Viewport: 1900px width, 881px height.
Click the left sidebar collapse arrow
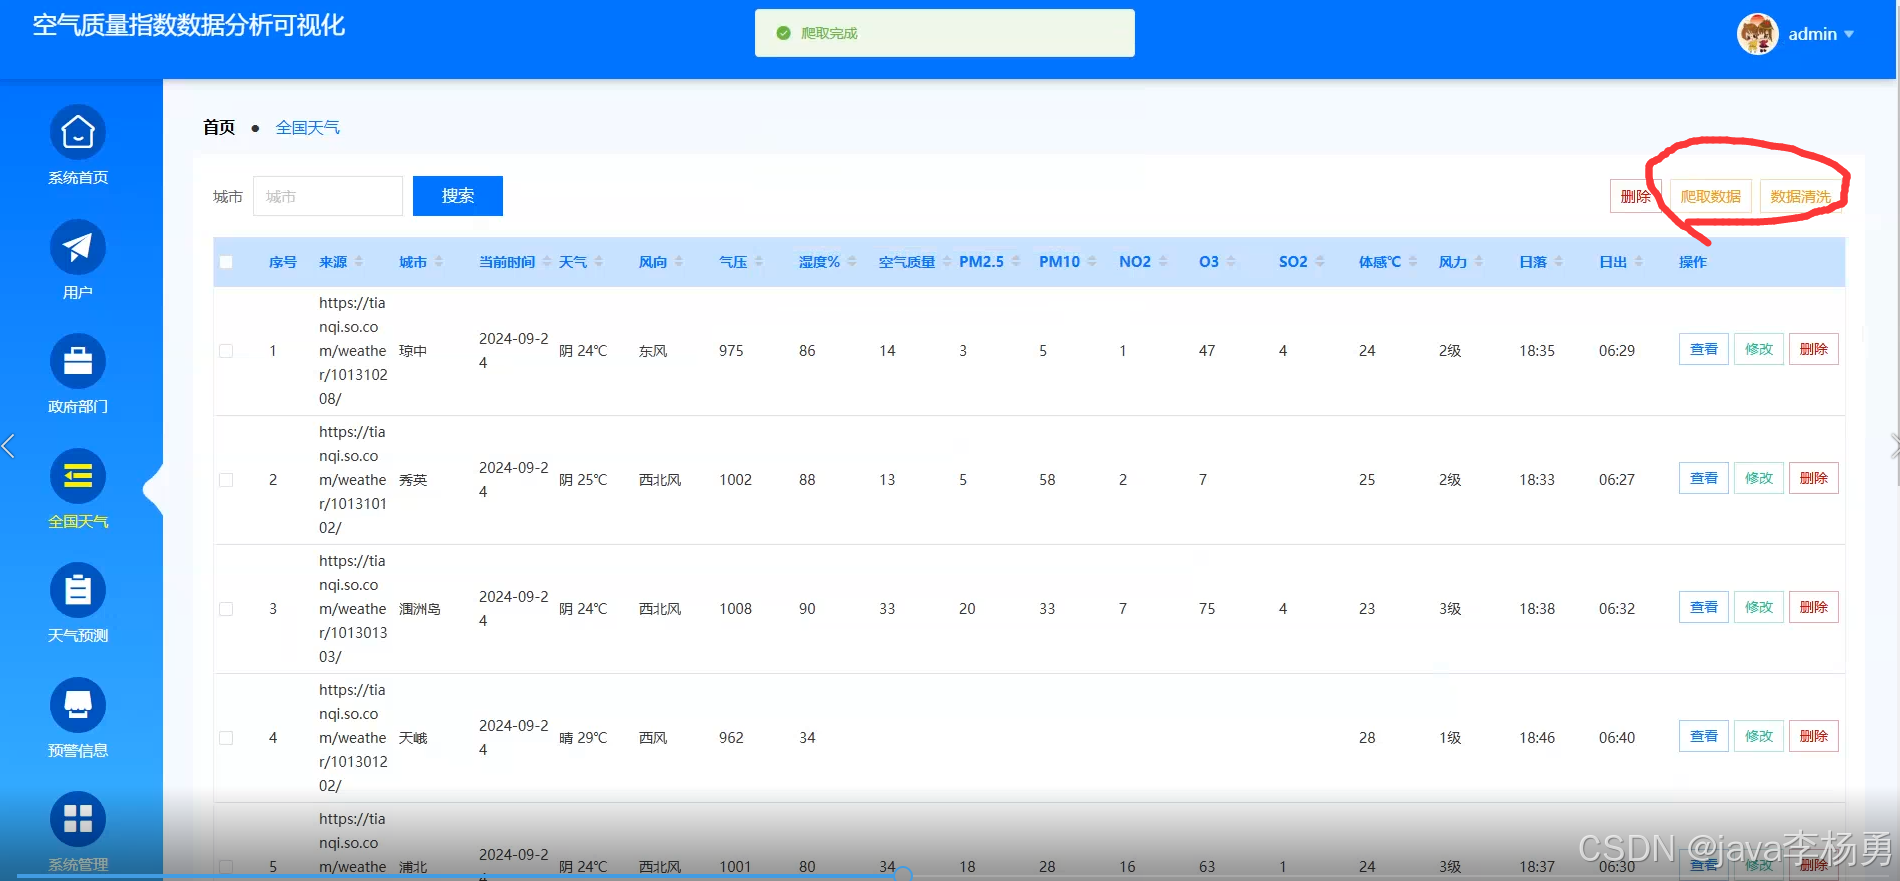9,446
